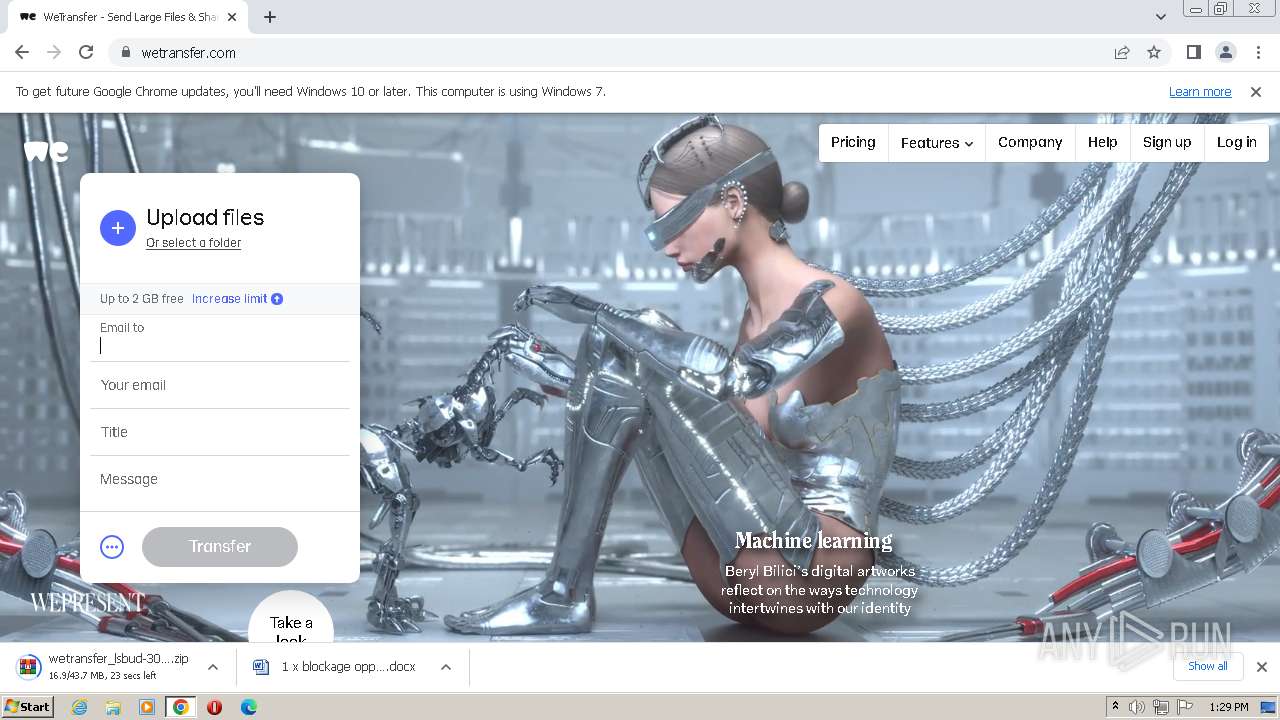
Task: Go back with the browser back arrow
Action: click(x=22, y=52)
